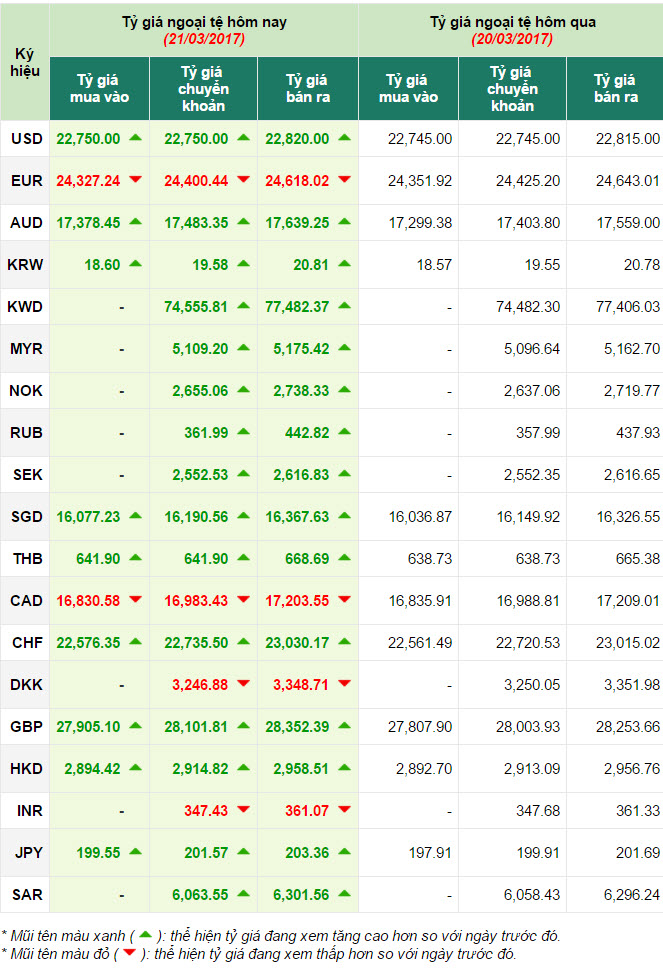This screenshot has width=663, height=970.
Task: Select yesterday's THB value 665.38
Action: coord(638,559)
